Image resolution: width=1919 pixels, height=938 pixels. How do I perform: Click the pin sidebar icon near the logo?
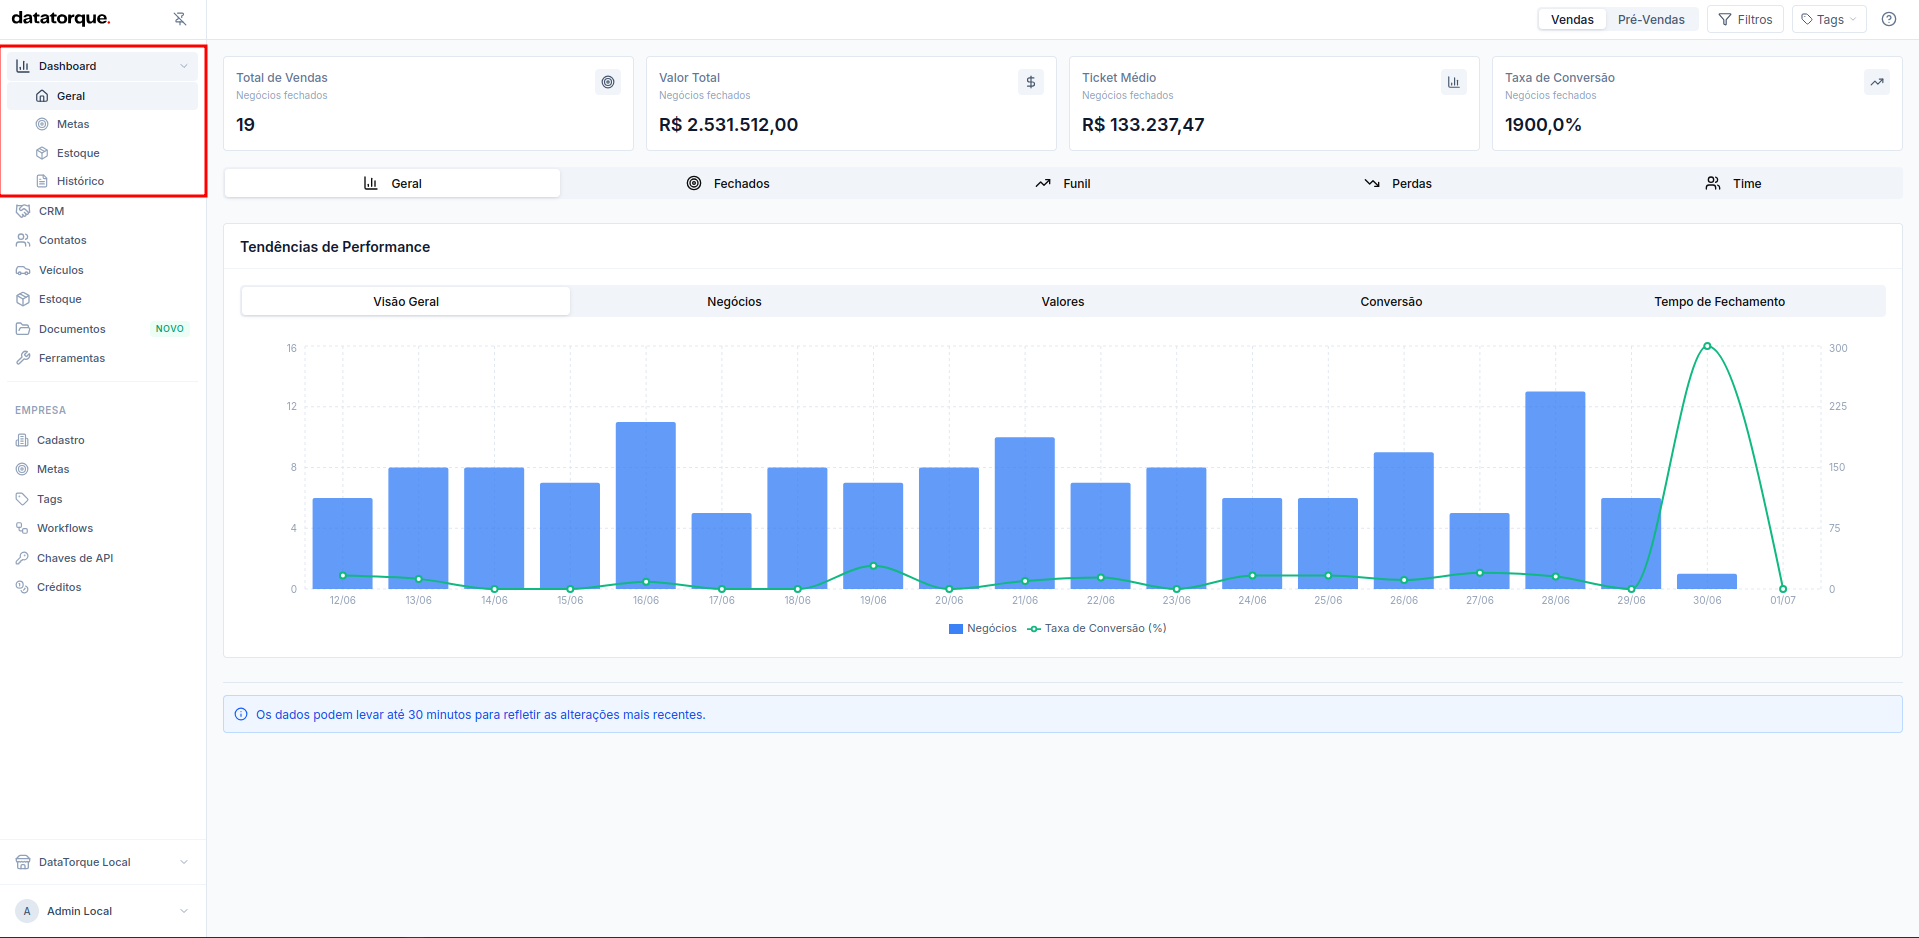(x=180, y=19)
